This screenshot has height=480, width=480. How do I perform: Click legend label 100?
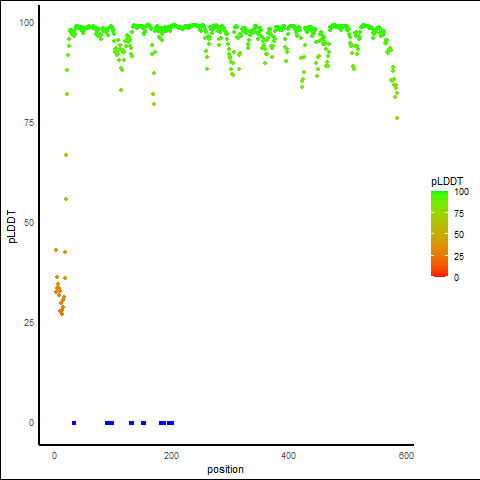click(461, 192)
